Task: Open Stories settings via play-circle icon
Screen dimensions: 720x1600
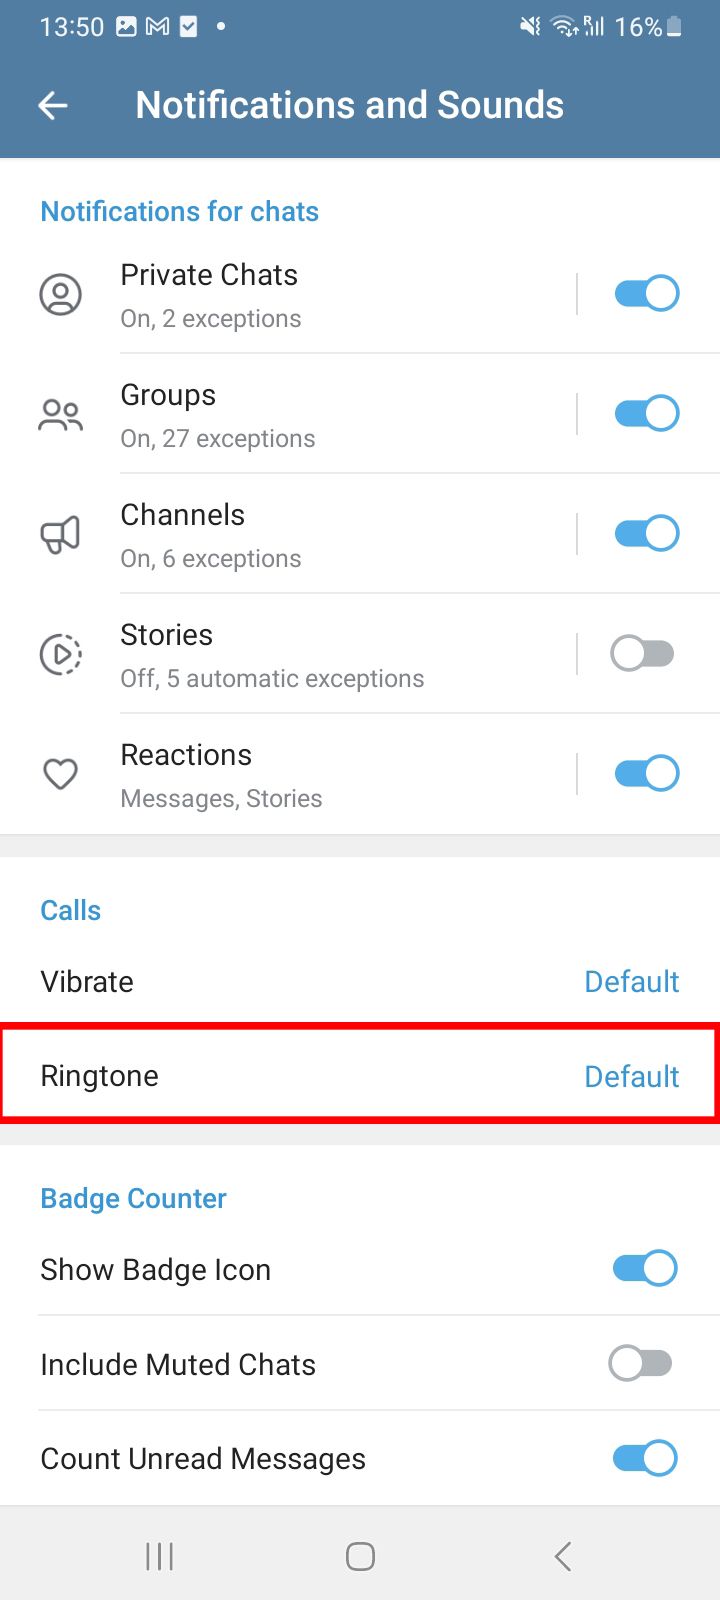Action: (x=61, y=654)
